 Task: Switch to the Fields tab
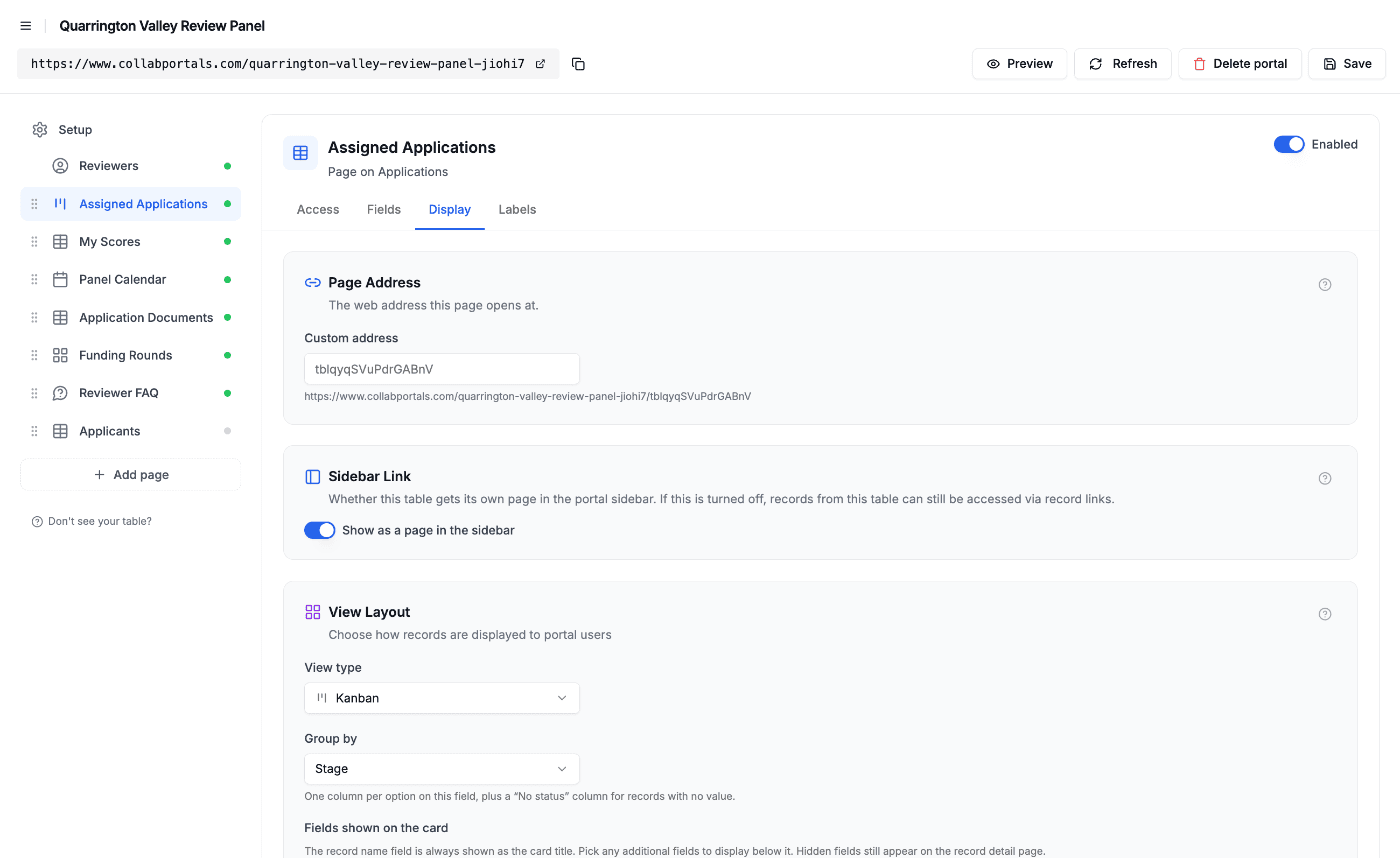[x=384, y=210]
